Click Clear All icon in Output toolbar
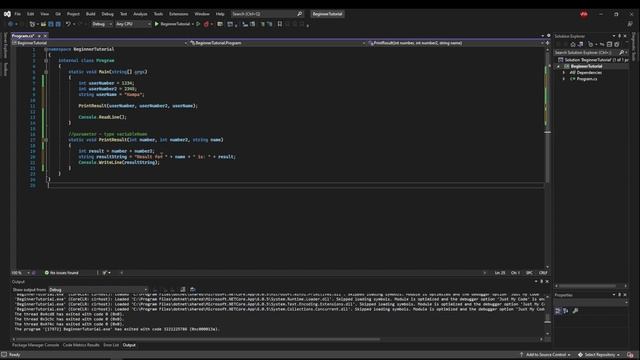Screen dimensions: 640x360 [x=182, y=289]
